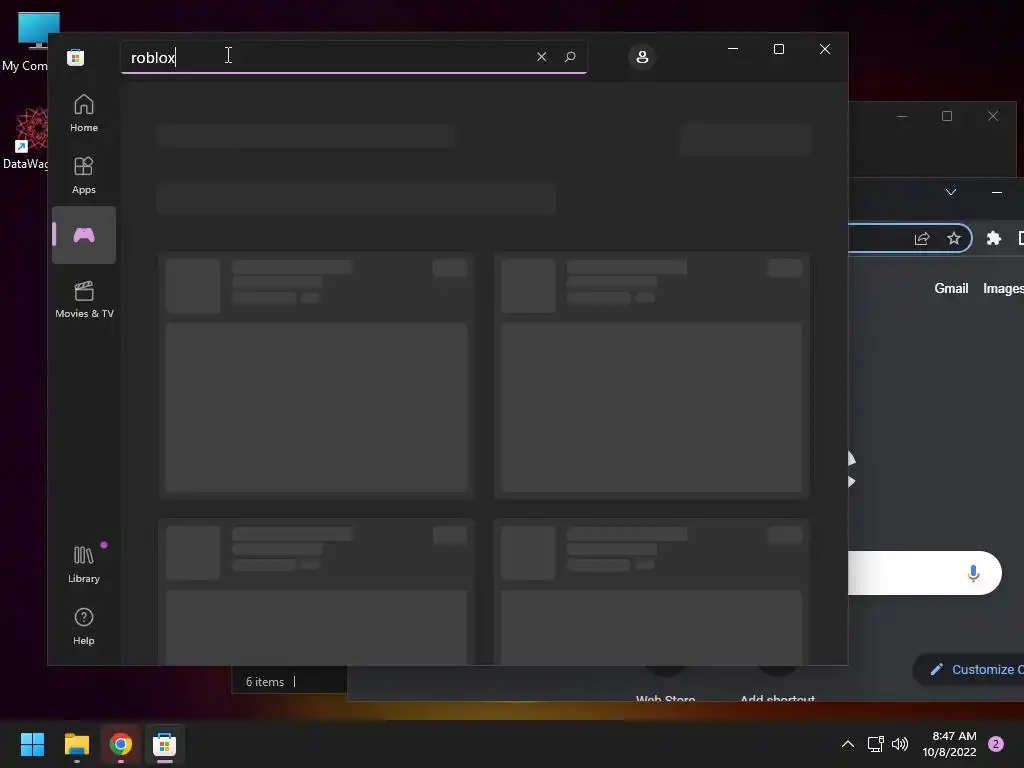Click Chrome's share page icon
This screenshot has height=768, width=1024.
922,238
